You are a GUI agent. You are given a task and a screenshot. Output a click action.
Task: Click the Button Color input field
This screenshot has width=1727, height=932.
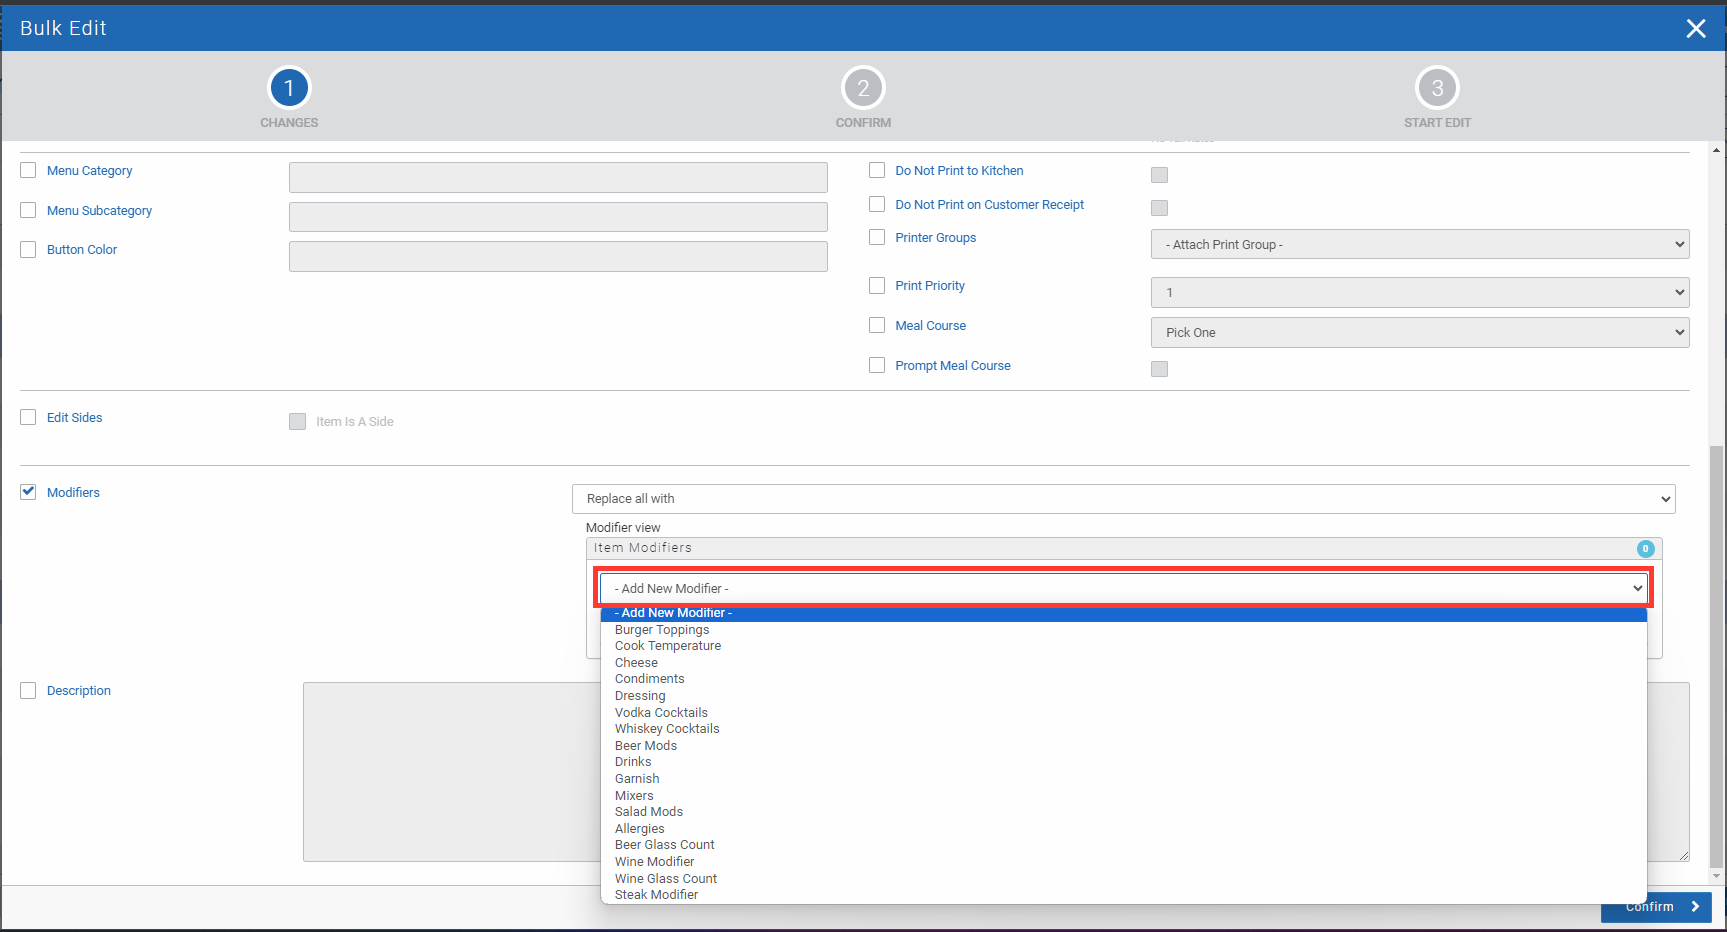(x=558, y=257)
